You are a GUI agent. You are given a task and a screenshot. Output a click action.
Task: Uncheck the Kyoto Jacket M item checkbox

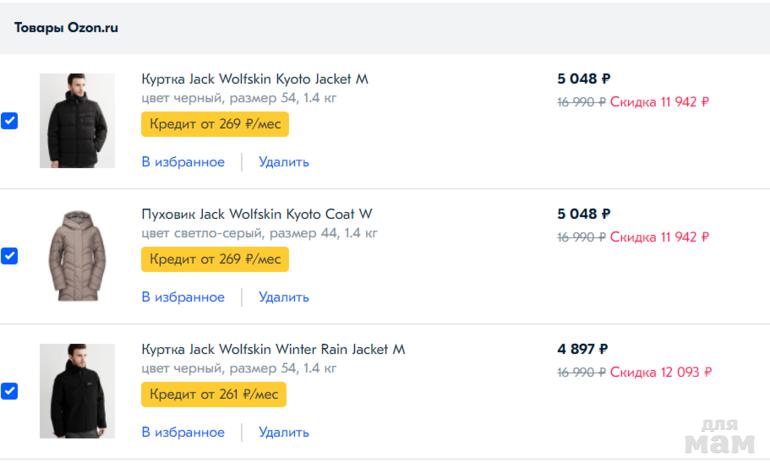(x=9, y=121)
